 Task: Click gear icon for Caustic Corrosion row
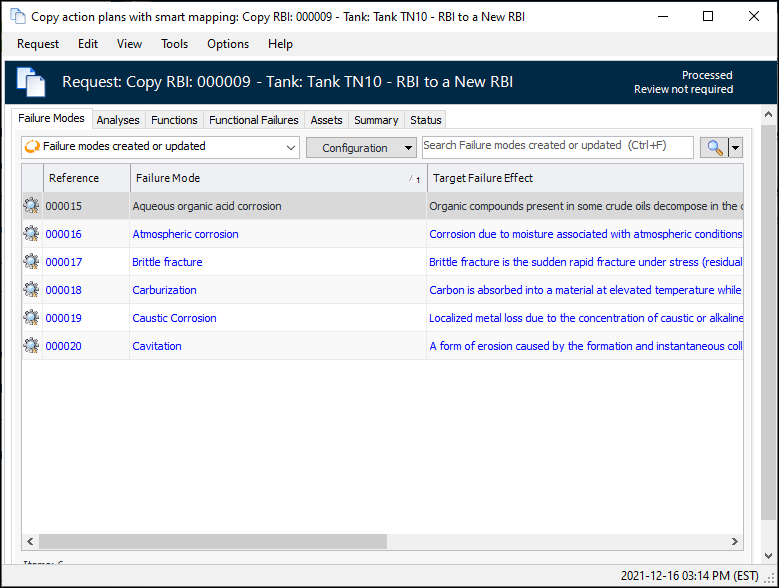tap(31, 318)
